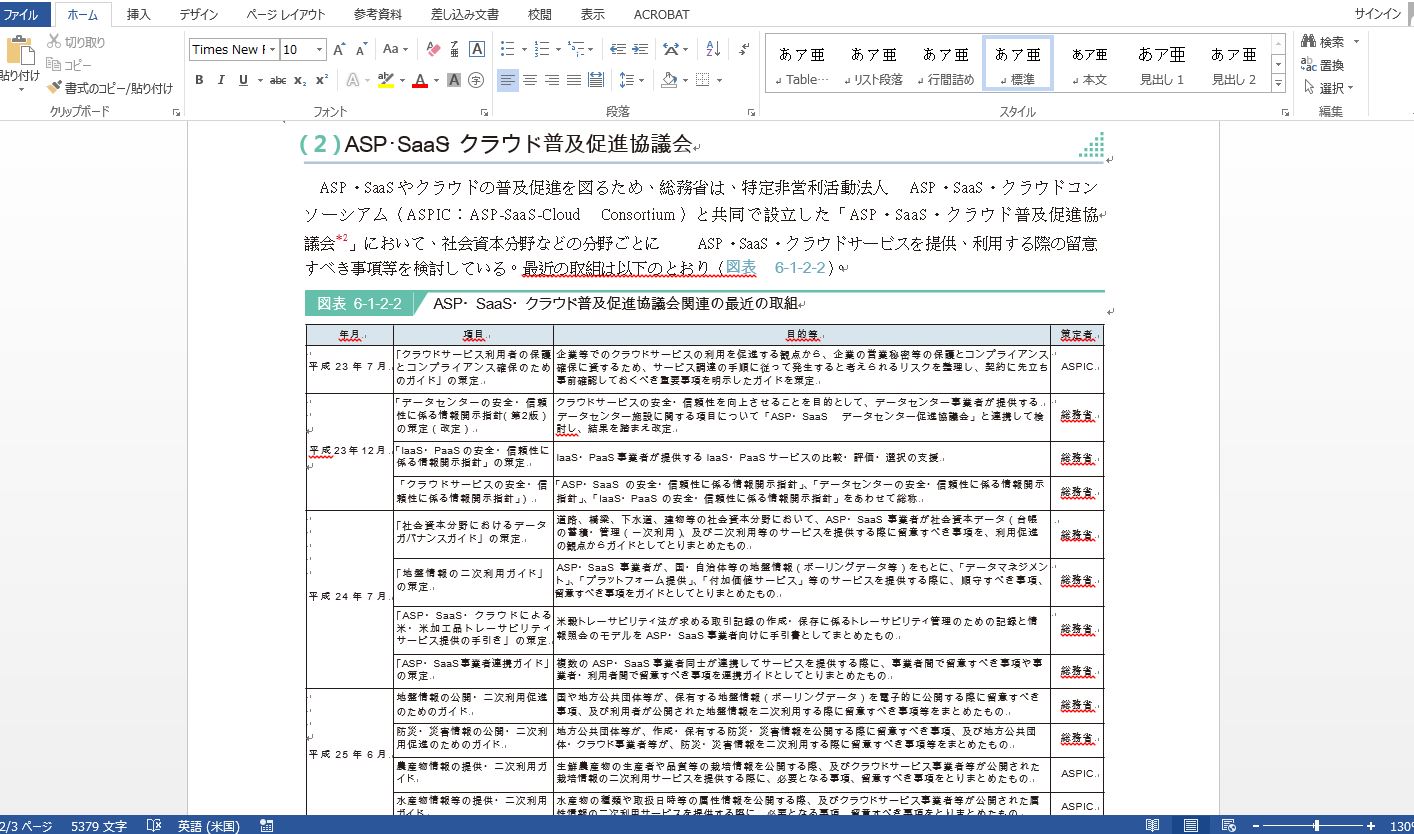Expand highlight color dropdown arrow

(402, 80)
